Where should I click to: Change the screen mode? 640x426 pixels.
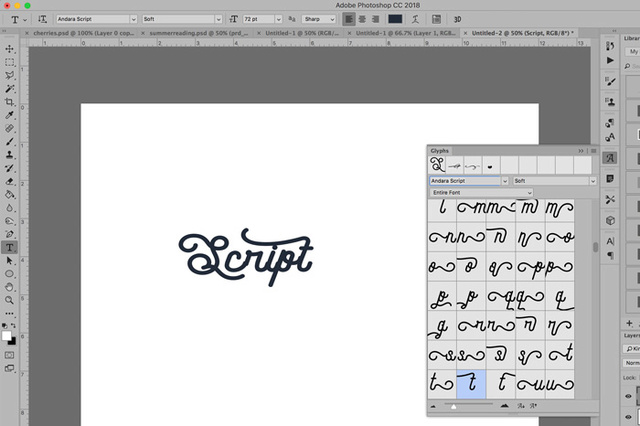pyautogui.click(x=9, y=368)
